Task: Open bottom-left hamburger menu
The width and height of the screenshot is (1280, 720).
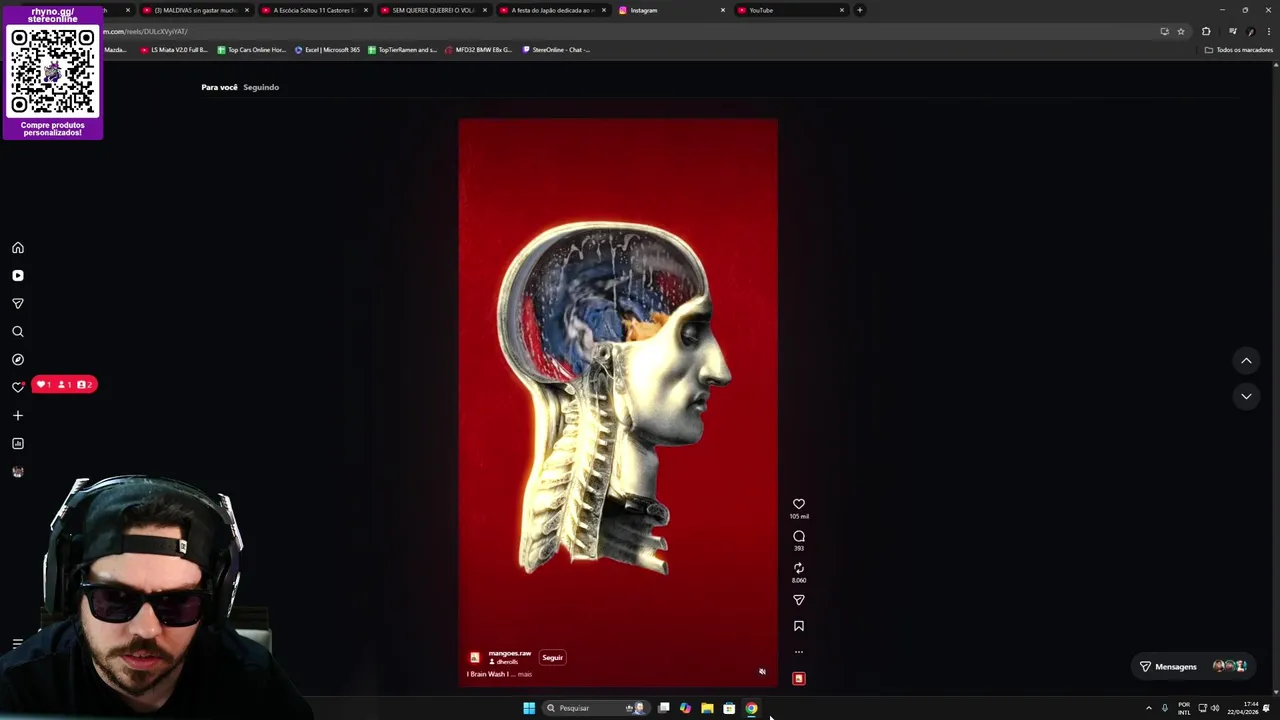Action: pyautogui.click(x=17, y=644)
